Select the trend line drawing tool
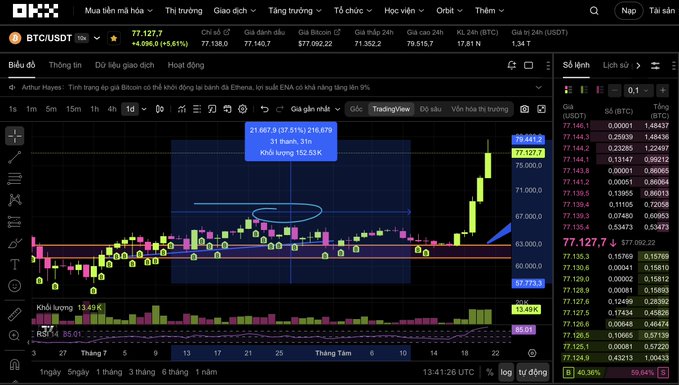679x385 pixels. pos(15,157)
